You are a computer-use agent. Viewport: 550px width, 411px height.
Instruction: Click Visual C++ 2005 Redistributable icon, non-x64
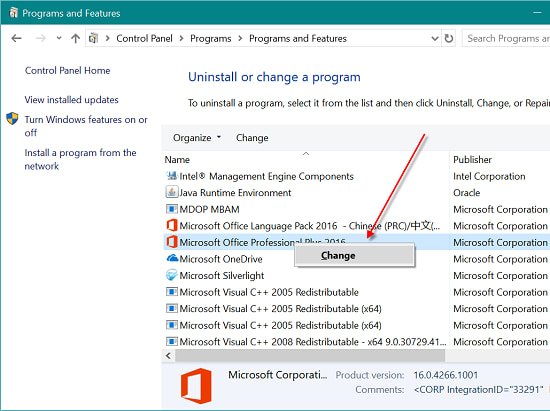172,292
